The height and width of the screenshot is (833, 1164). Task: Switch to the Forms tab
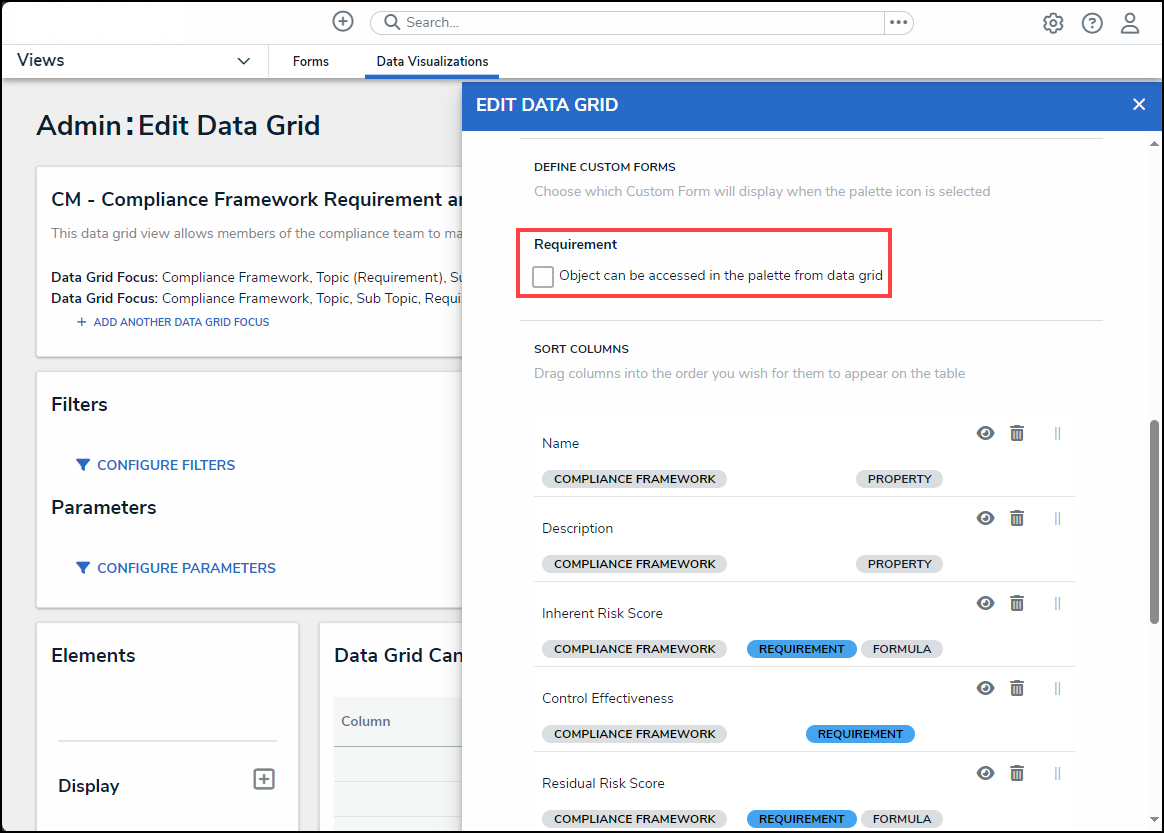pos(311,61)
